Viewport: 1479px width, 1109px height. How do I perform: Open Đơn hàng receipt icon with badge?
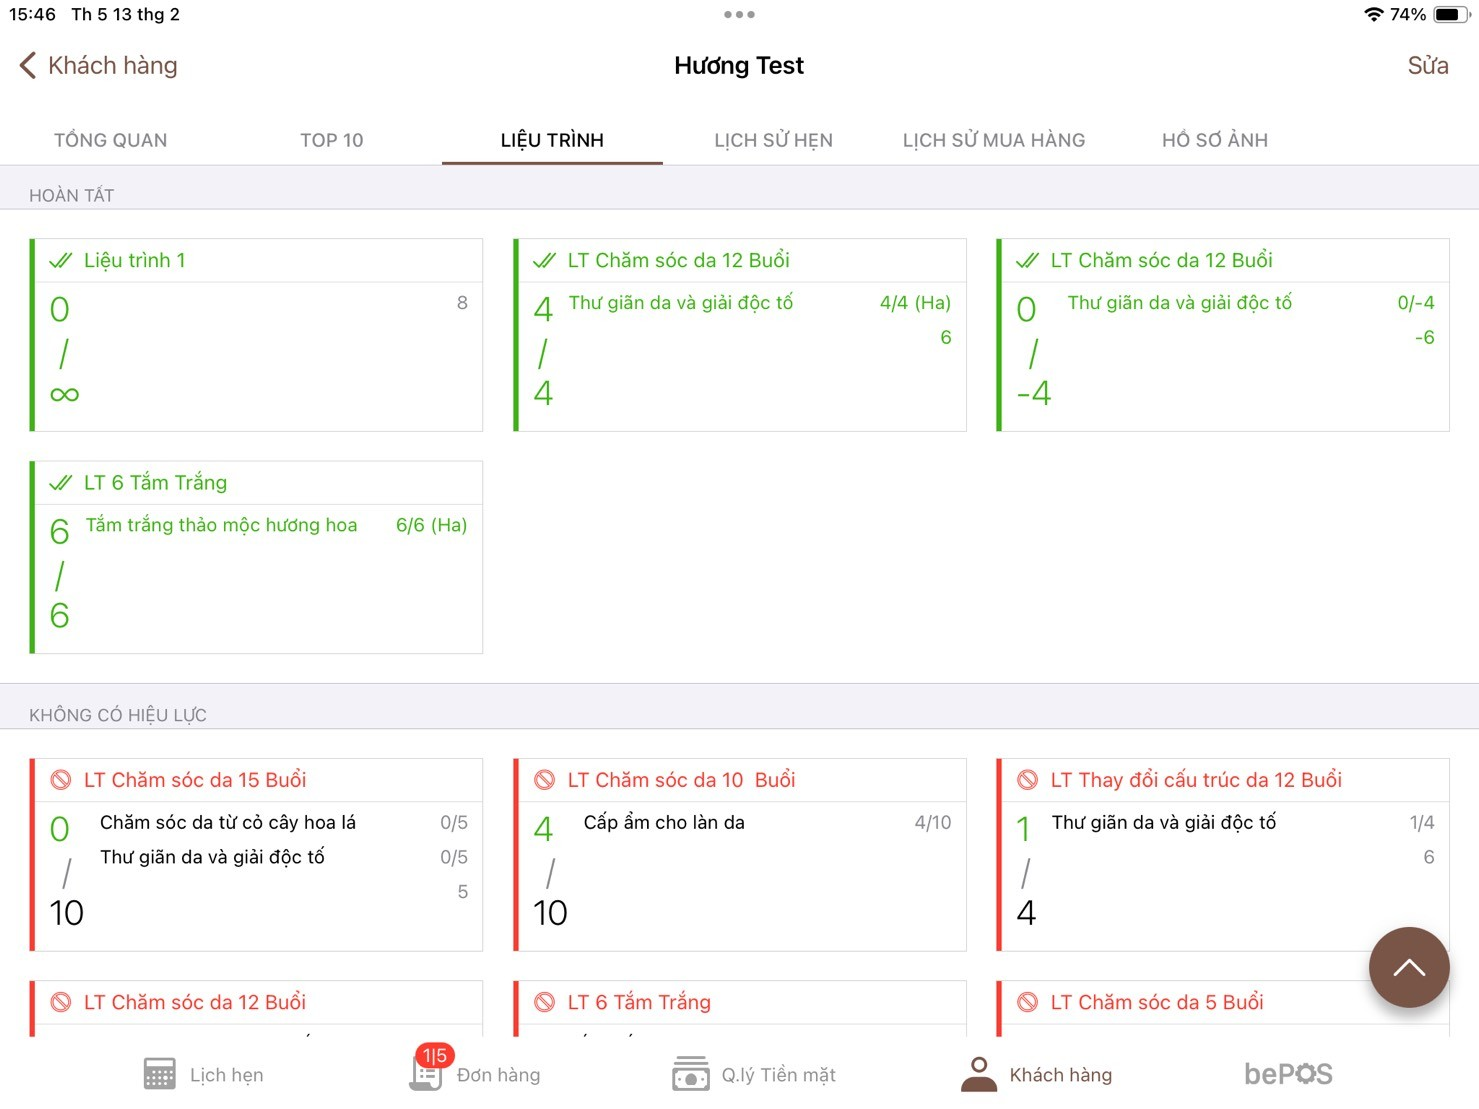pyautogui.click(x=426, y=1075)
